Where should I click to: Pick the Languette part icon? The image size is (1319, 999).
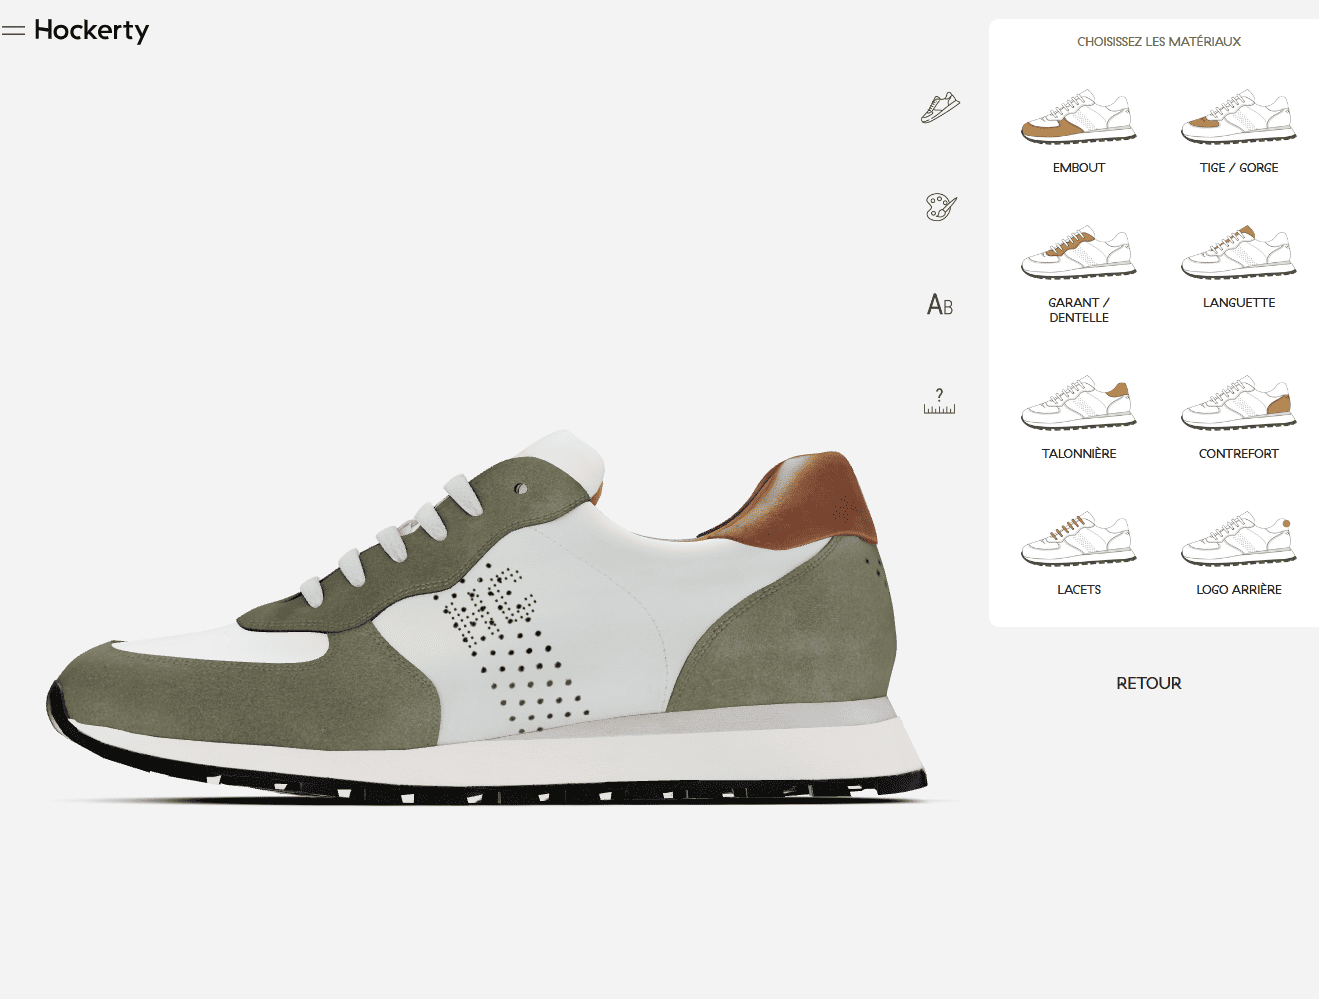coord(1238,253)
